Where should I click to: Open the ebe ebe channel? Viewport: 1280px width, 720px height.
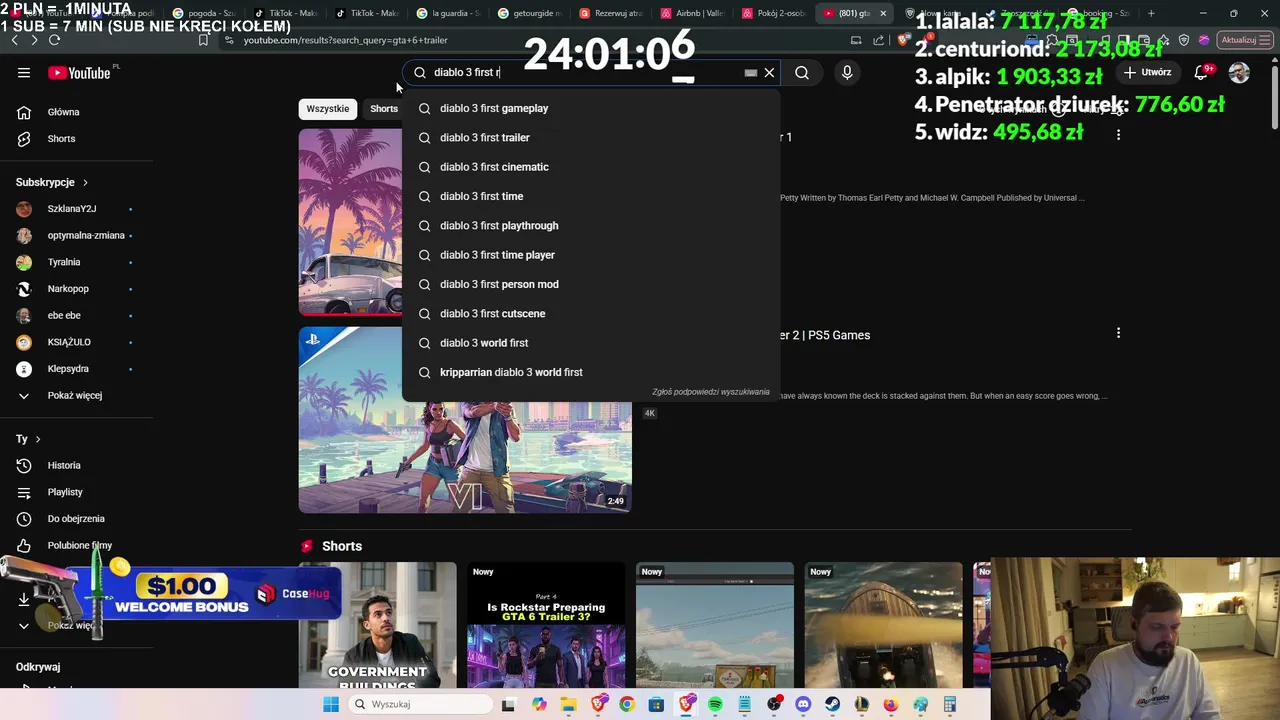coord(64,315)
